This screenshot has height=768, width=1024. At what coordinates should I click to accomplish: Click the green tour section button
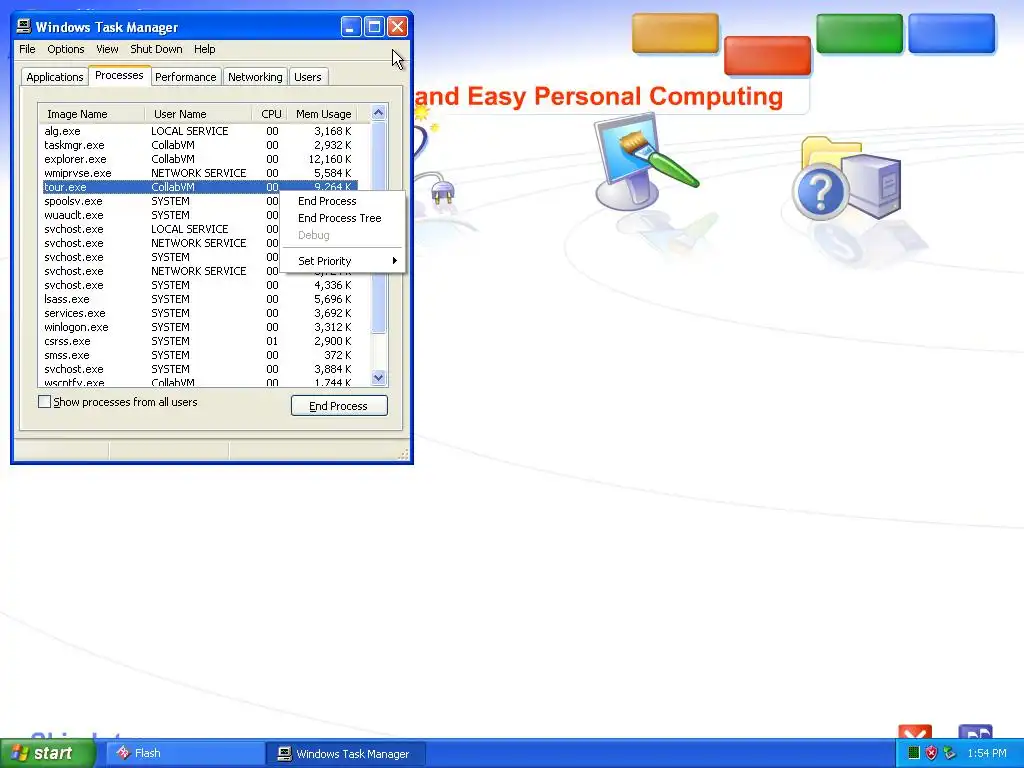[x=859, y=33]
